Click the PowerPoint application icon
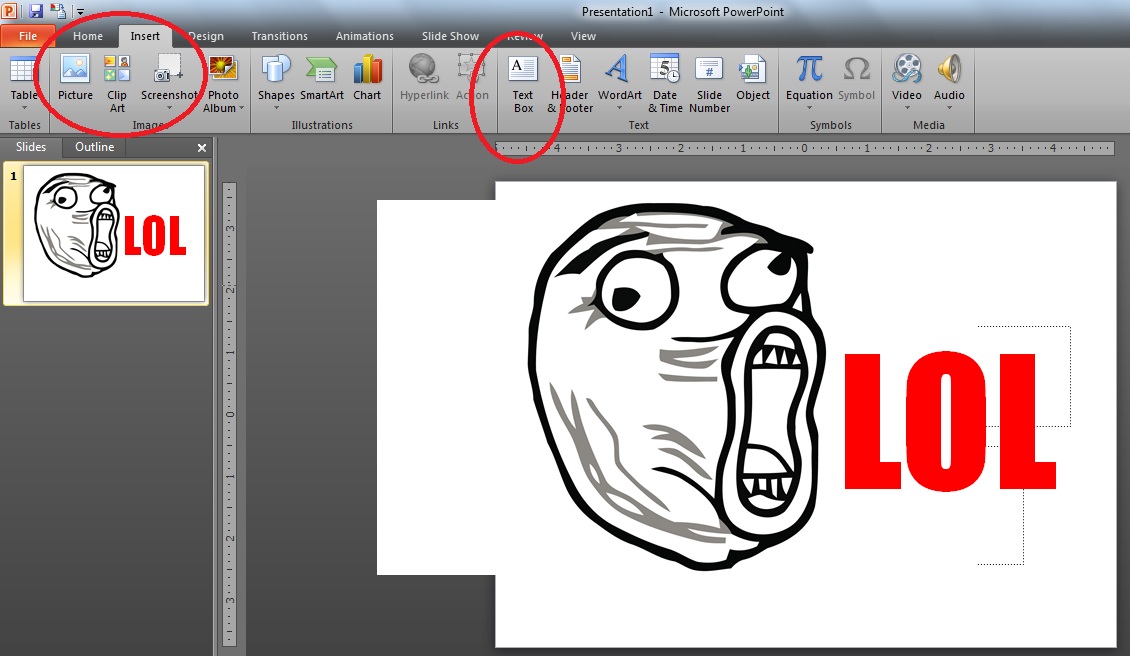Screen dimensions: 1130x656 click(9, 12)
